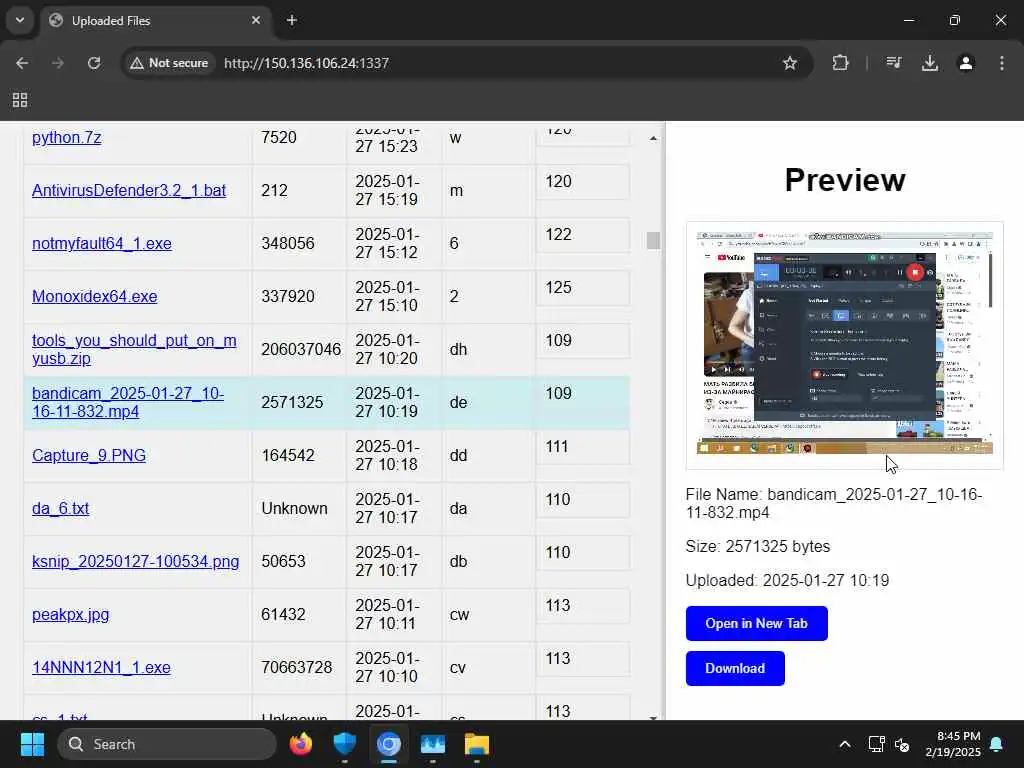Click the taskbar Search box
The height and width of the screenshot is (768, 1024).
click(167, 744)
